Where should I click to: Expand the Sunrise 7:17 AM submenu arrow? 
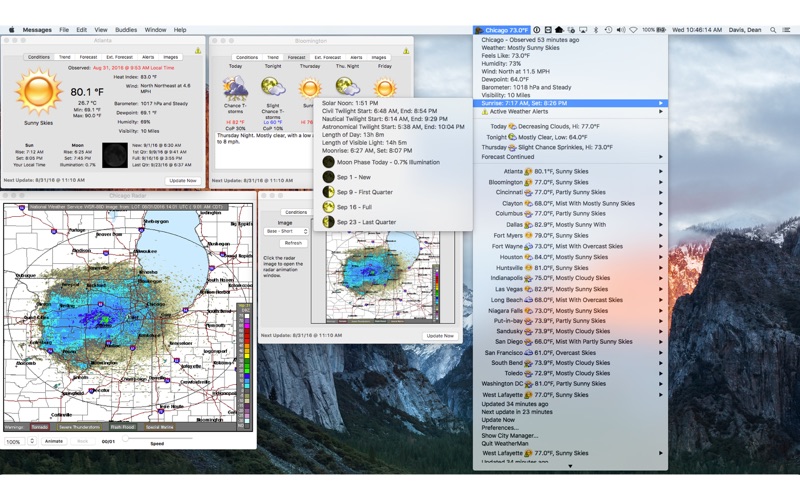(661, 103)
